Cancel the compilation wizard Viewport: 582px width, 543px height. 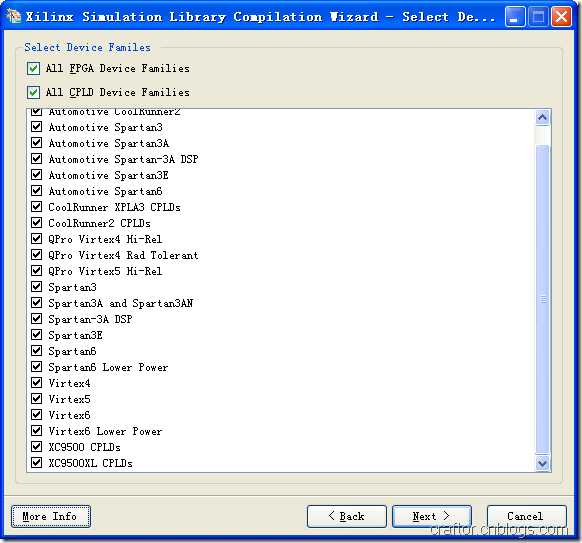[x=527, y=516]
